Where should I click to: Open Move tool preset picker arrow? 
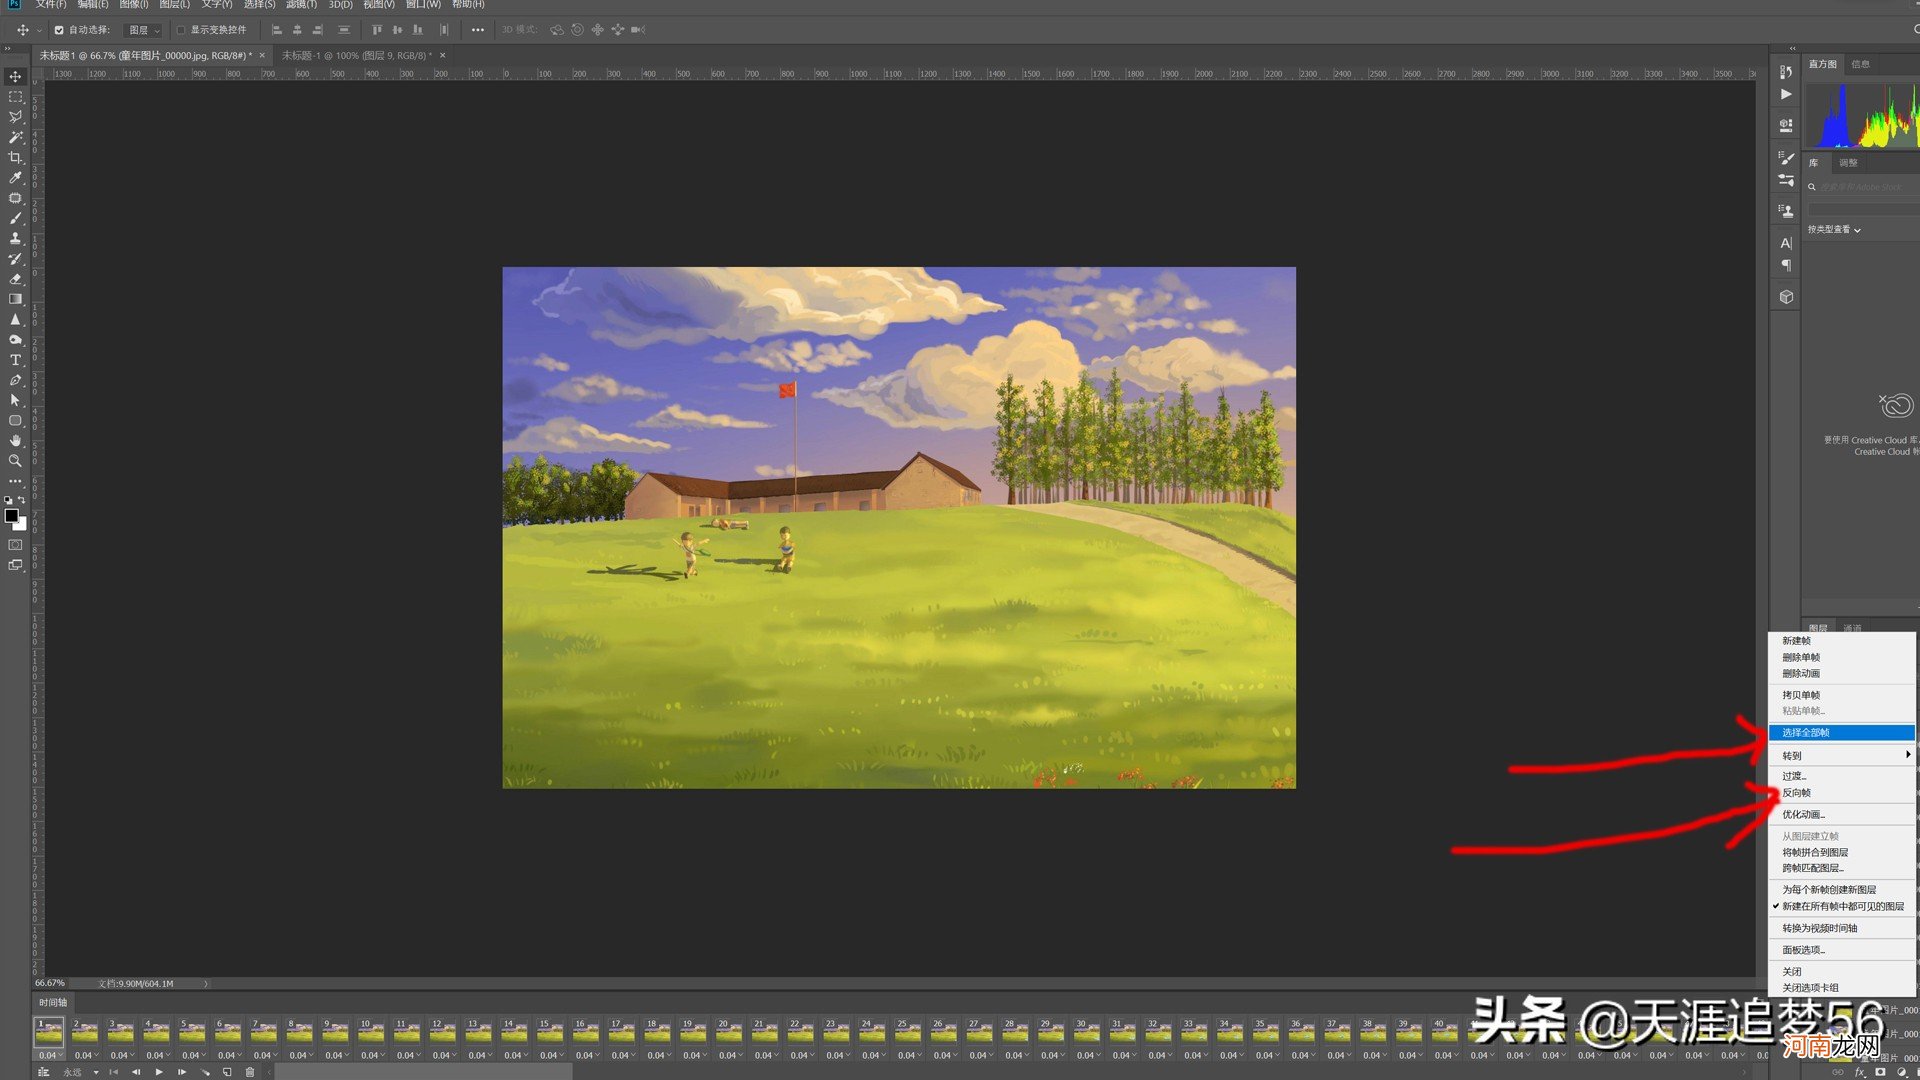(39, 30)
